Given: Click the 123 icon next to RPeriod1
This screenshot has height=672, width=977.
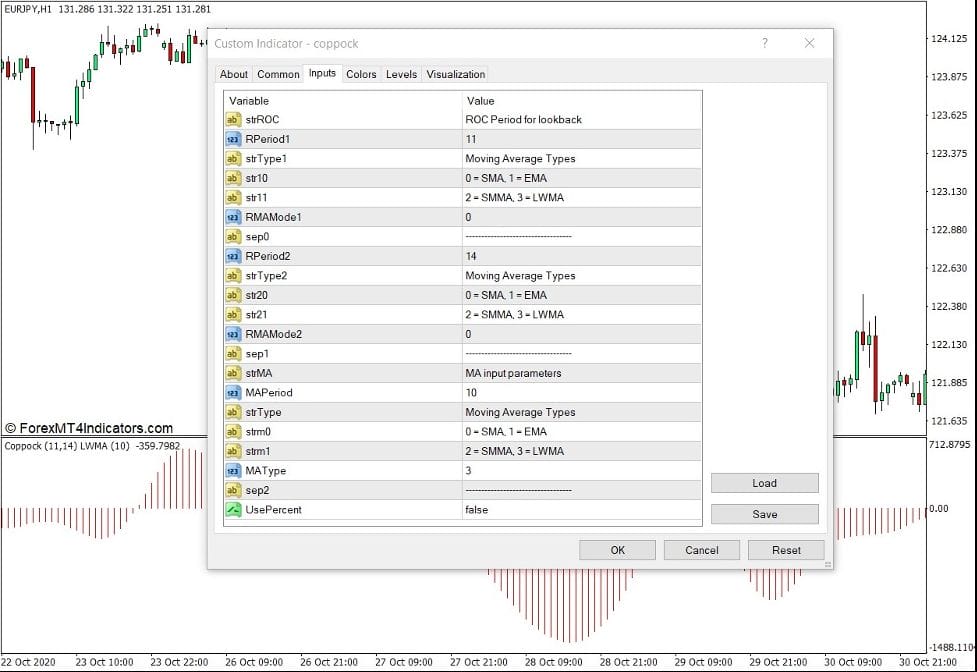Looking at the screenshot, I should point(232,139).
